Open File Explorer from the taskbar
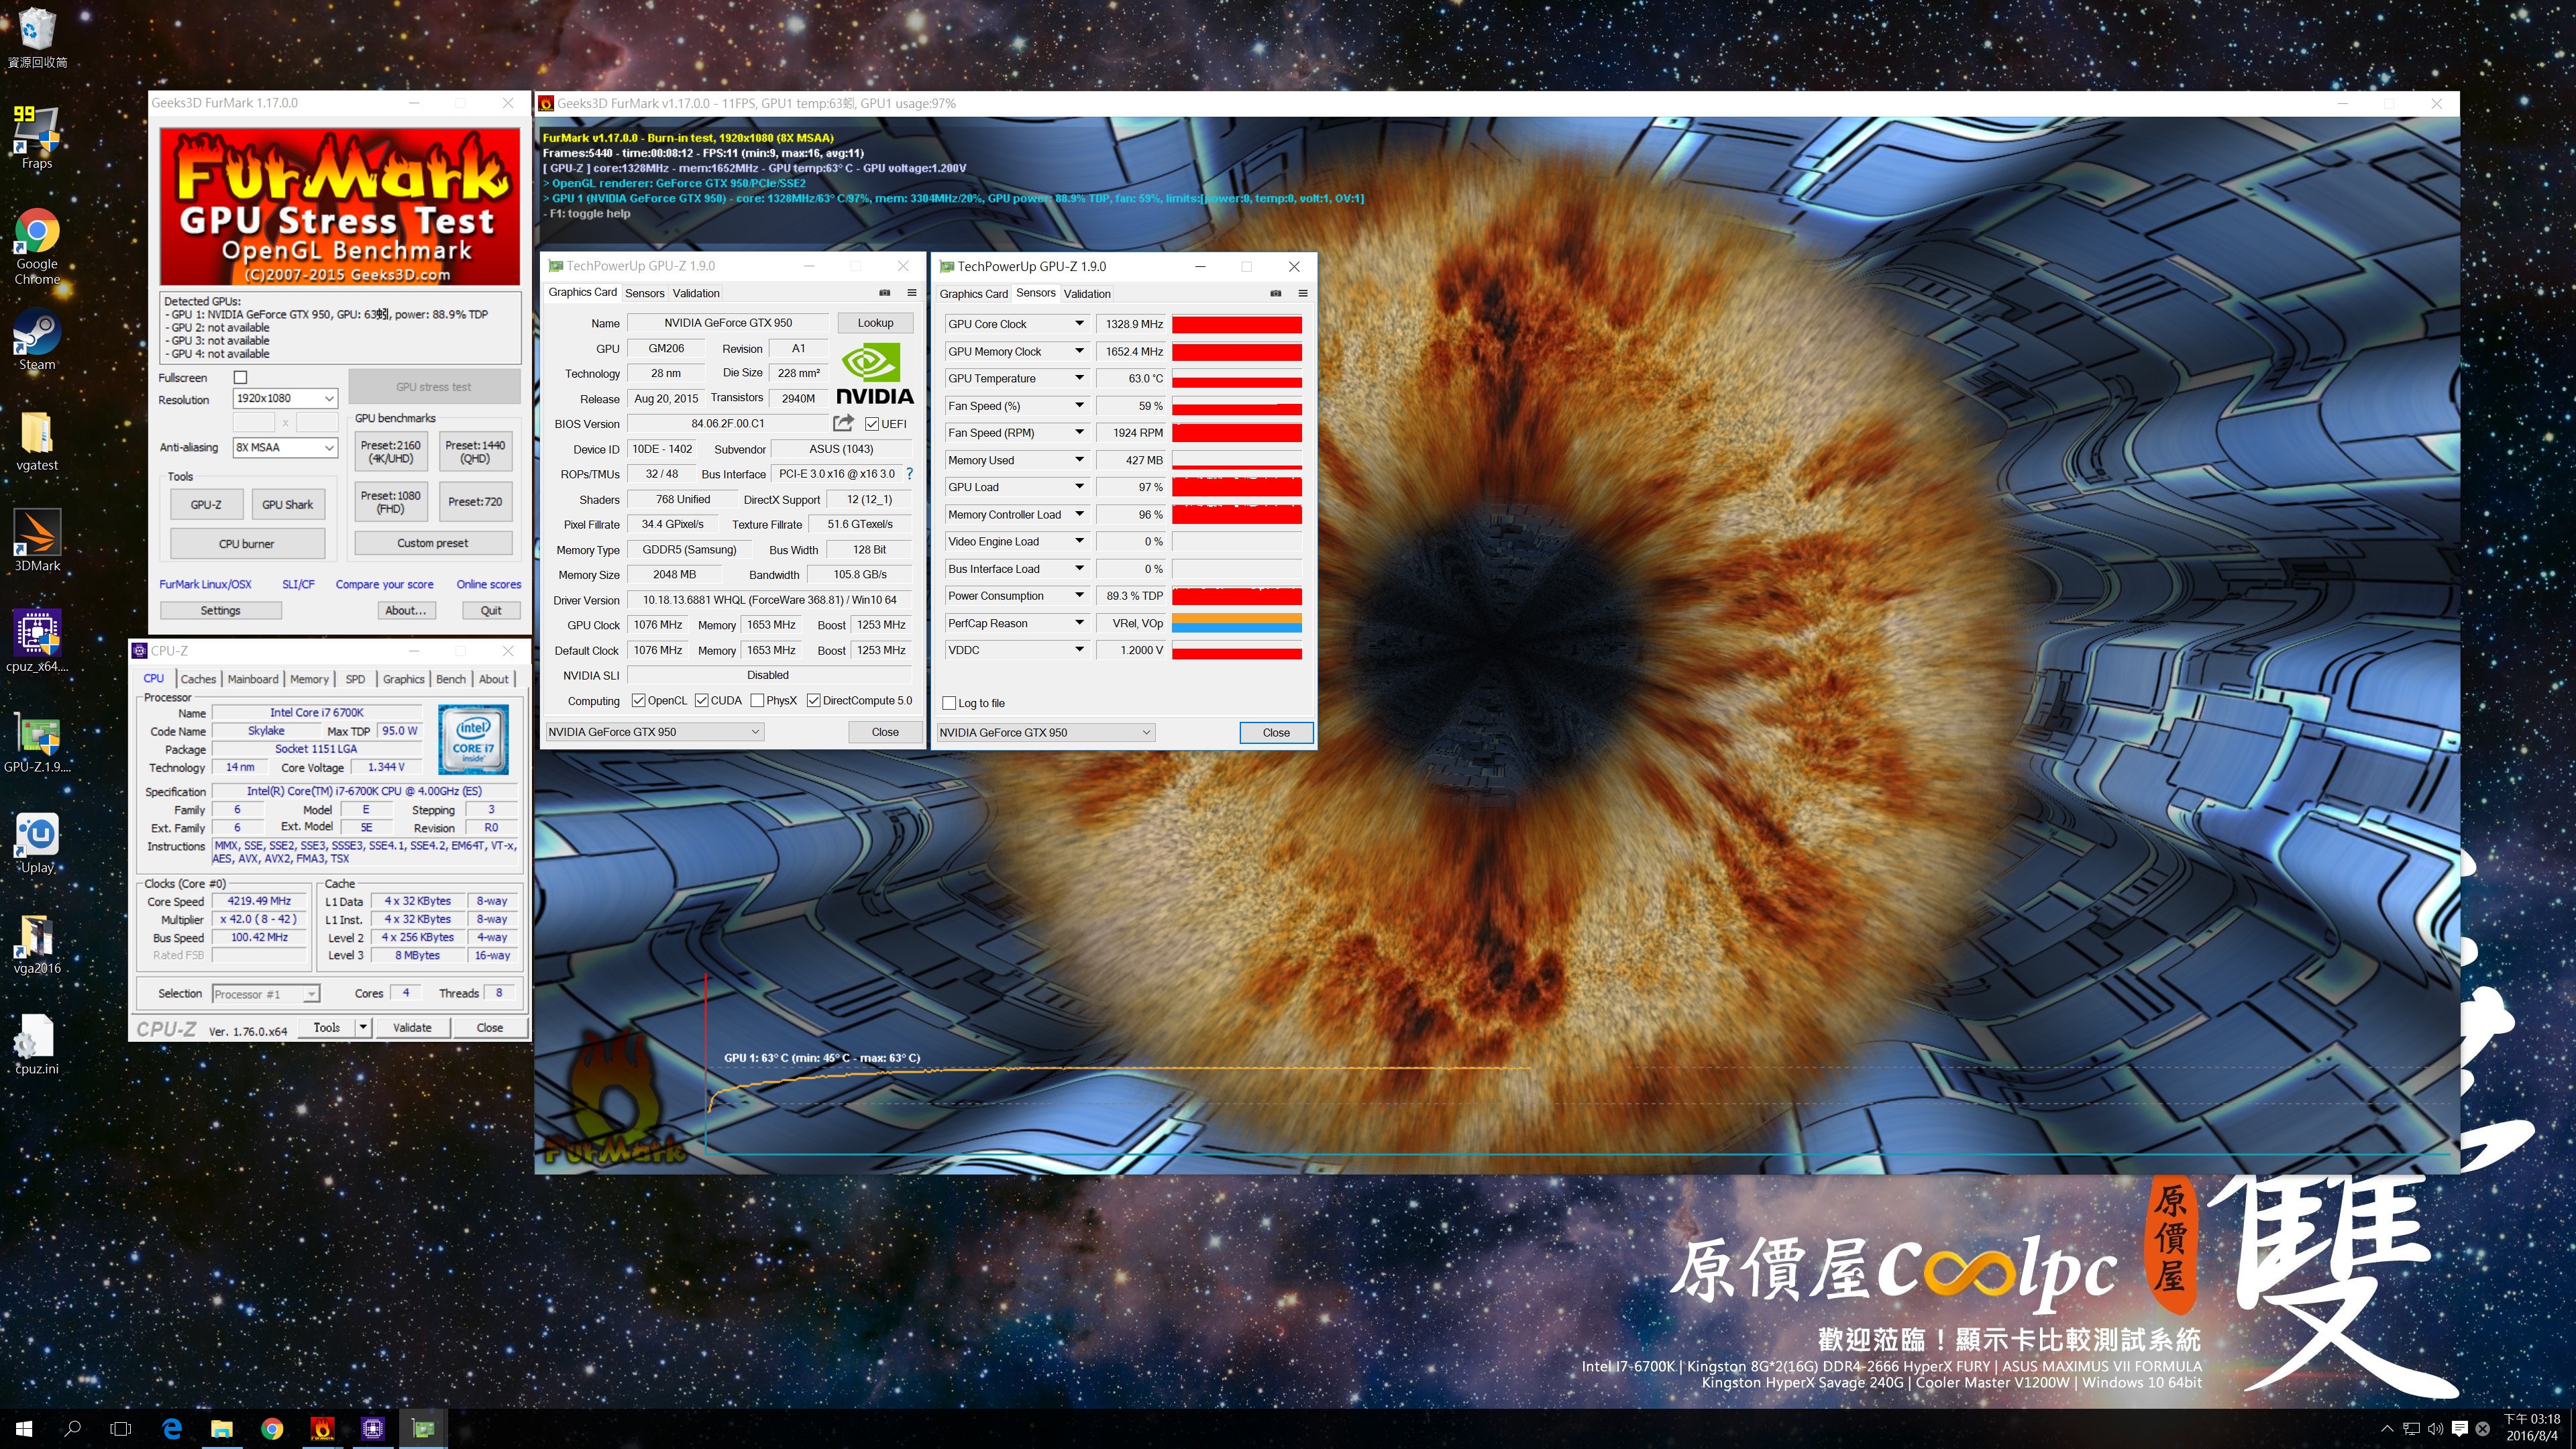This screenshot has height=1449, width=2576. point(222,1429)
